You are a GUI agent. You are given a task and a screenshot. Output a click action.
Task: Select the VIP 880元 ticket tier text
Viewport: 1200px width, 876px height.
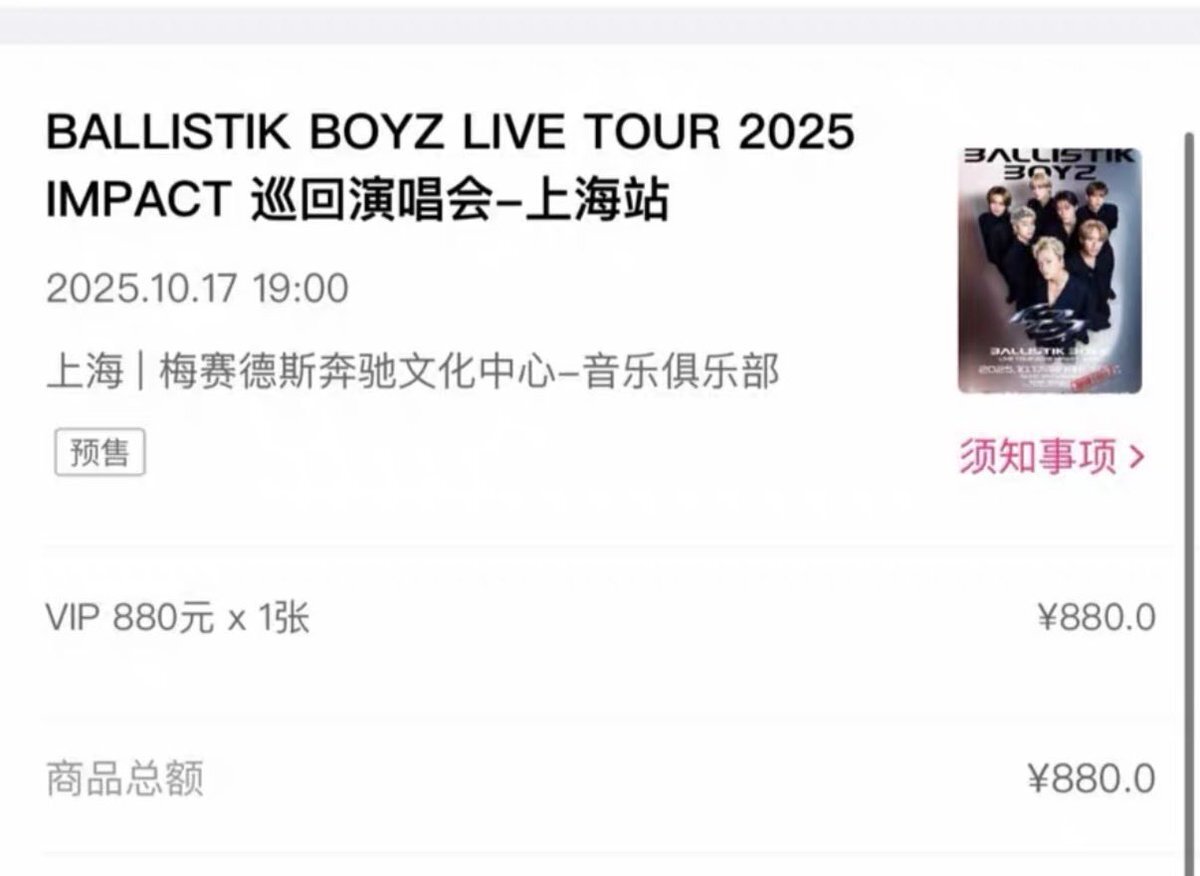[x=130, y=618]
